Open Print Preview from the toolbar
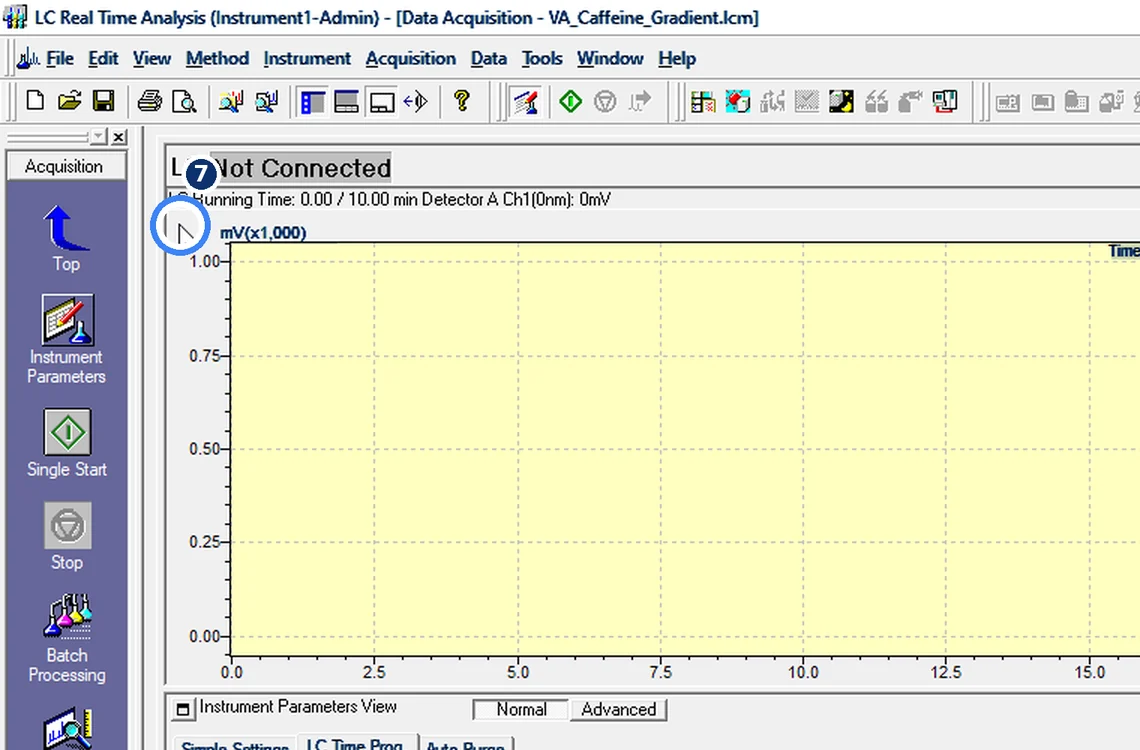1140x750 pixels. tap(184, 101)
